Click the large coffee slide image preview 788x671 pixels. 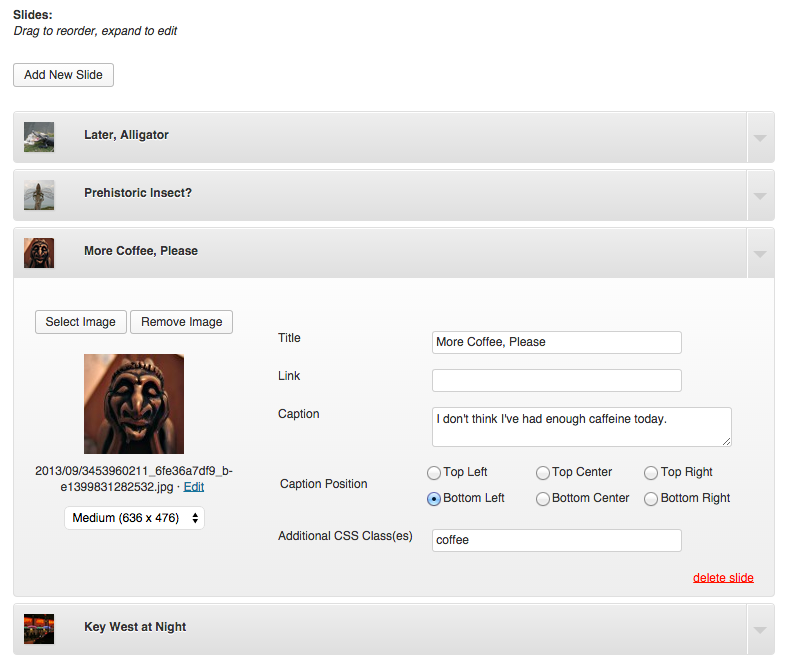(x=134, y=404)
